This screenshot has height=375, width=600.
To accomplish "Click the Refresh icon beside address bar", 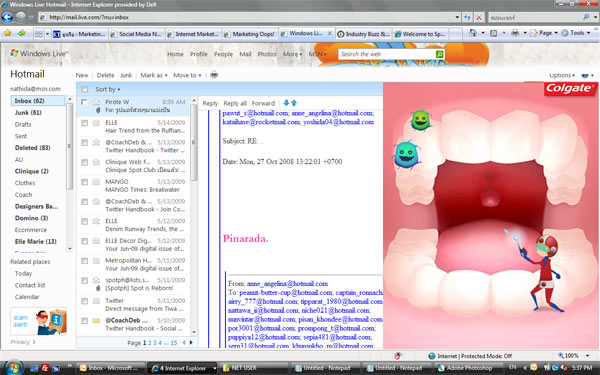I will click(x=467, y=17).
